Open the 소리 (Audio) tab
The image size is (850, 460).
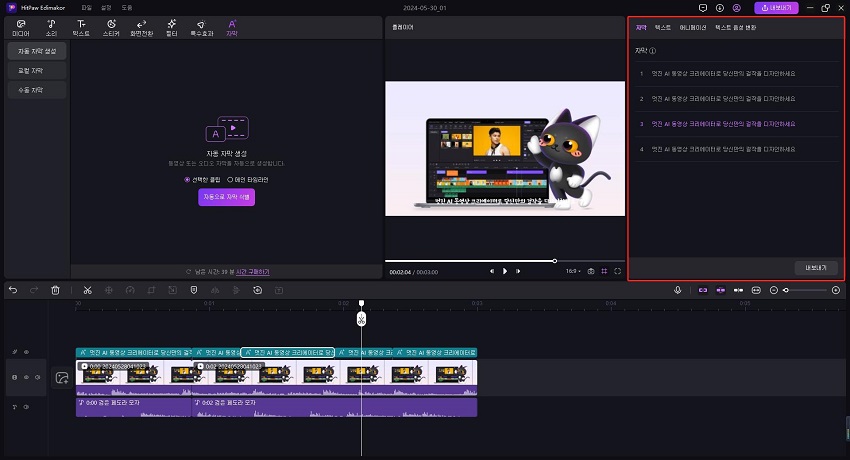coord(51,28)
